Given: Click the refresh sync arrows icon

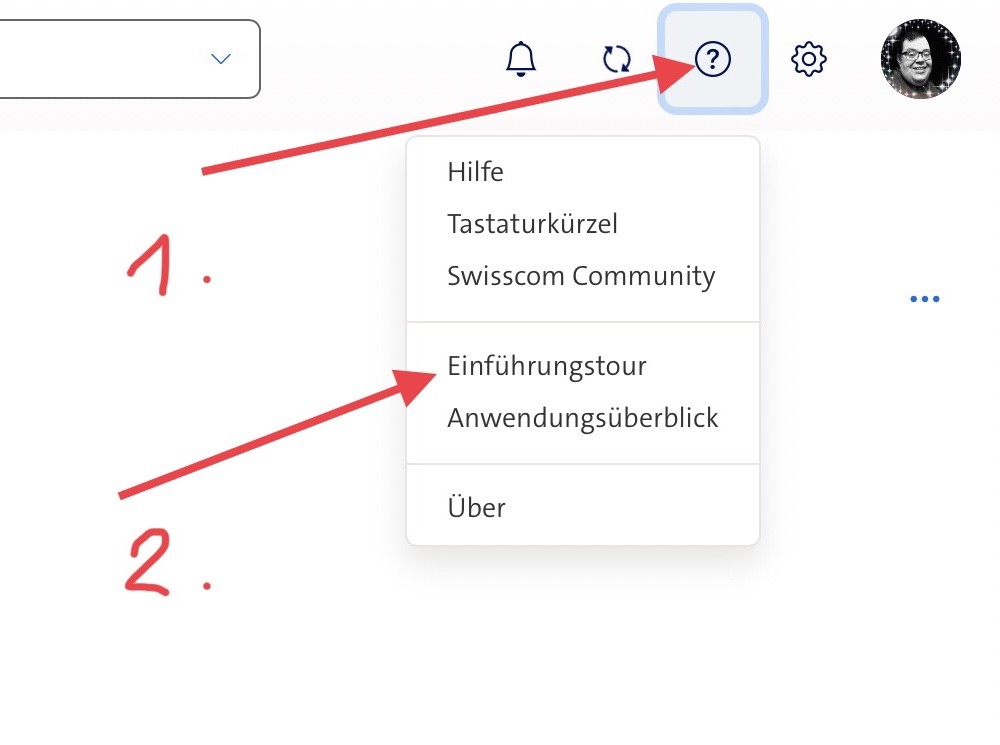Looking at the screenshot, I should pos(617,60).
